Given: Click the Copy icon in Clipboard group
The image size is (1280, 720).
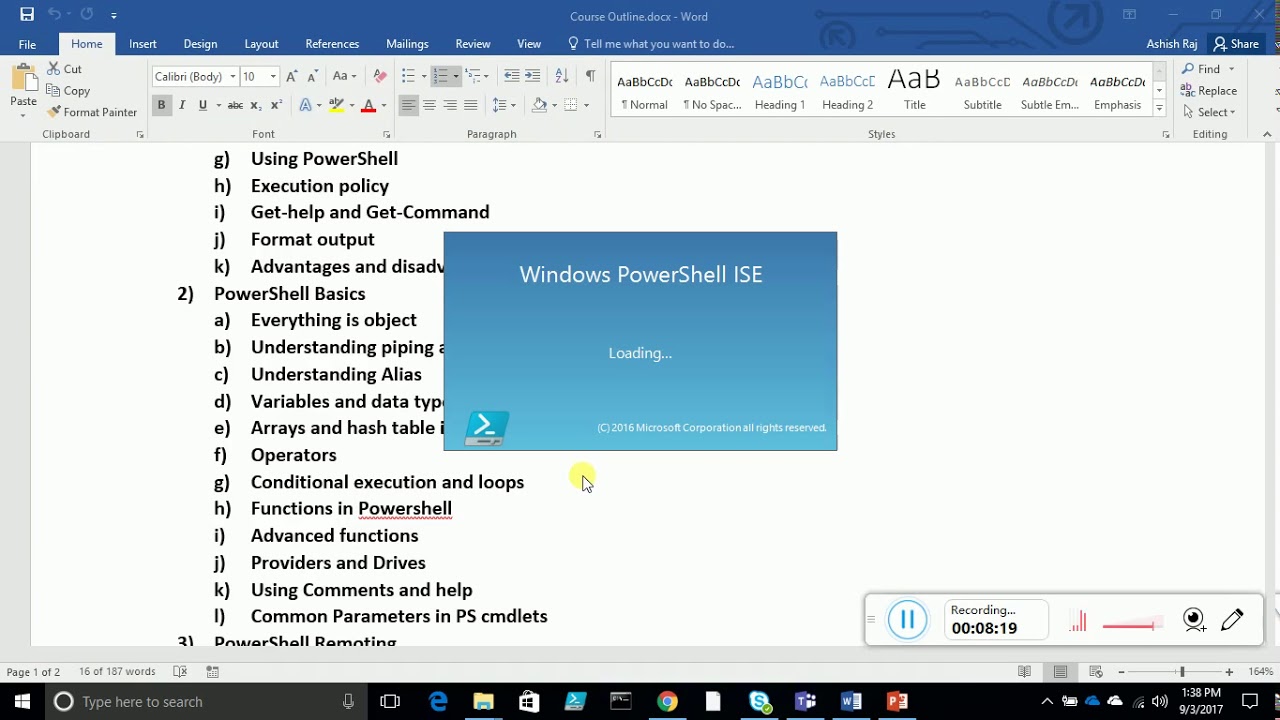Looking at the screenshot, I should 54,91.
